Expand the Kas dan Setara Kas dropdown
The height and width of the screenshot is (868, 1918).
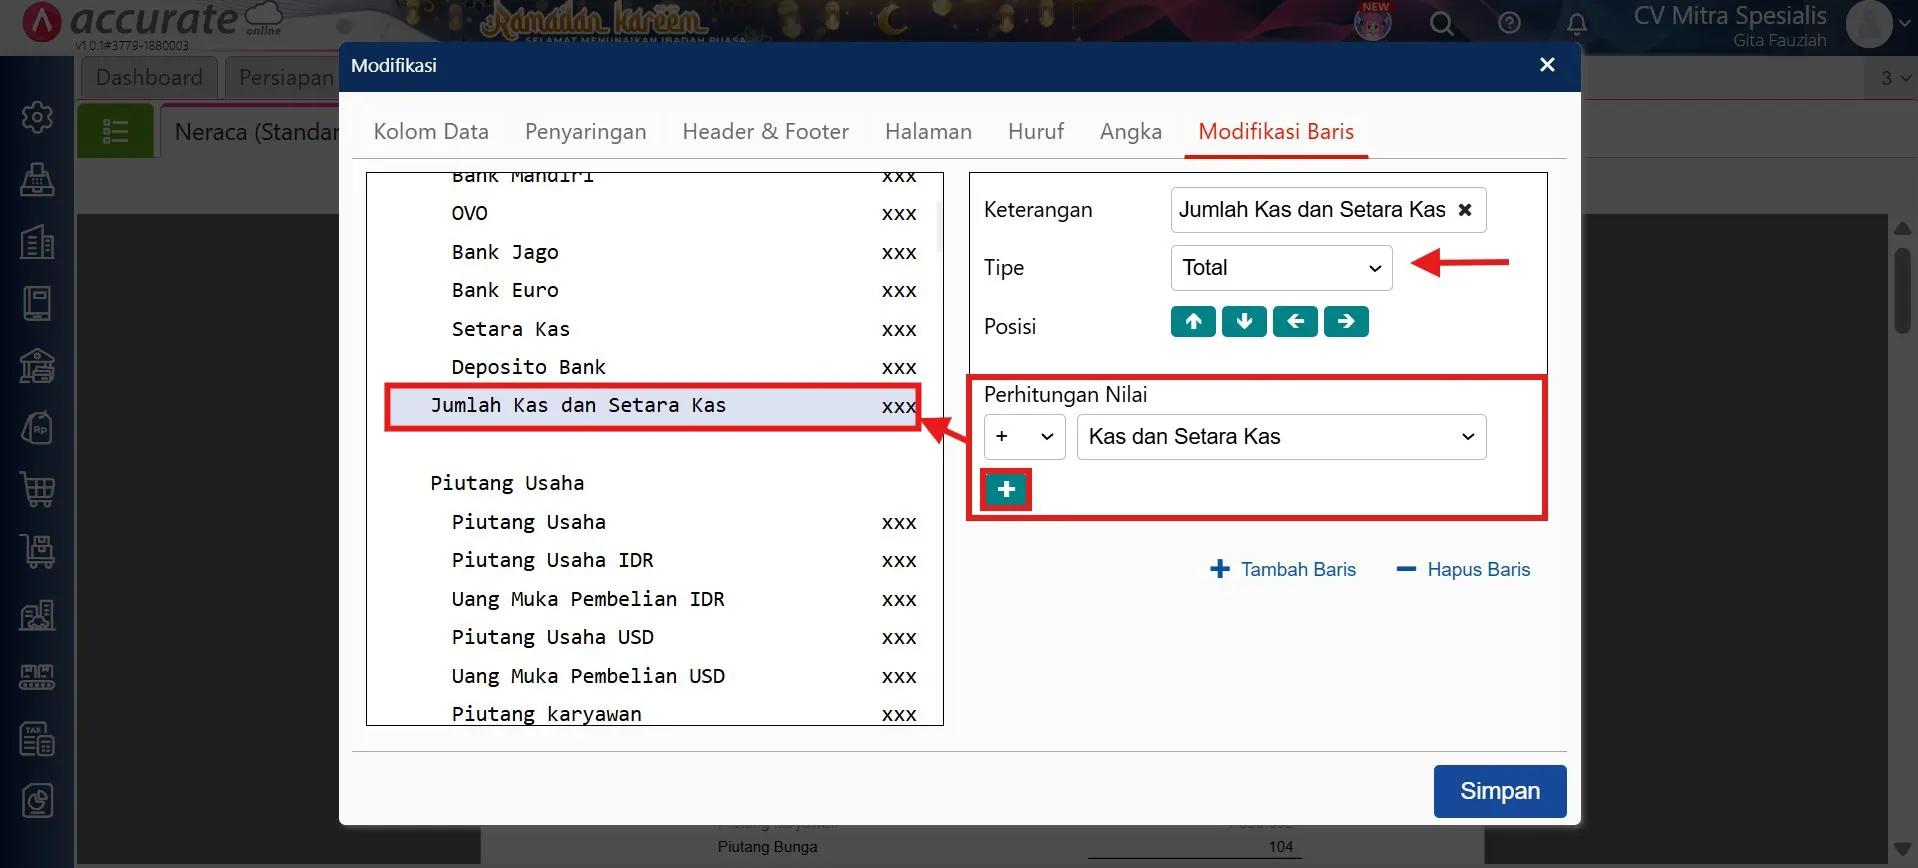pyautogui.click(x=1281, y=437)
